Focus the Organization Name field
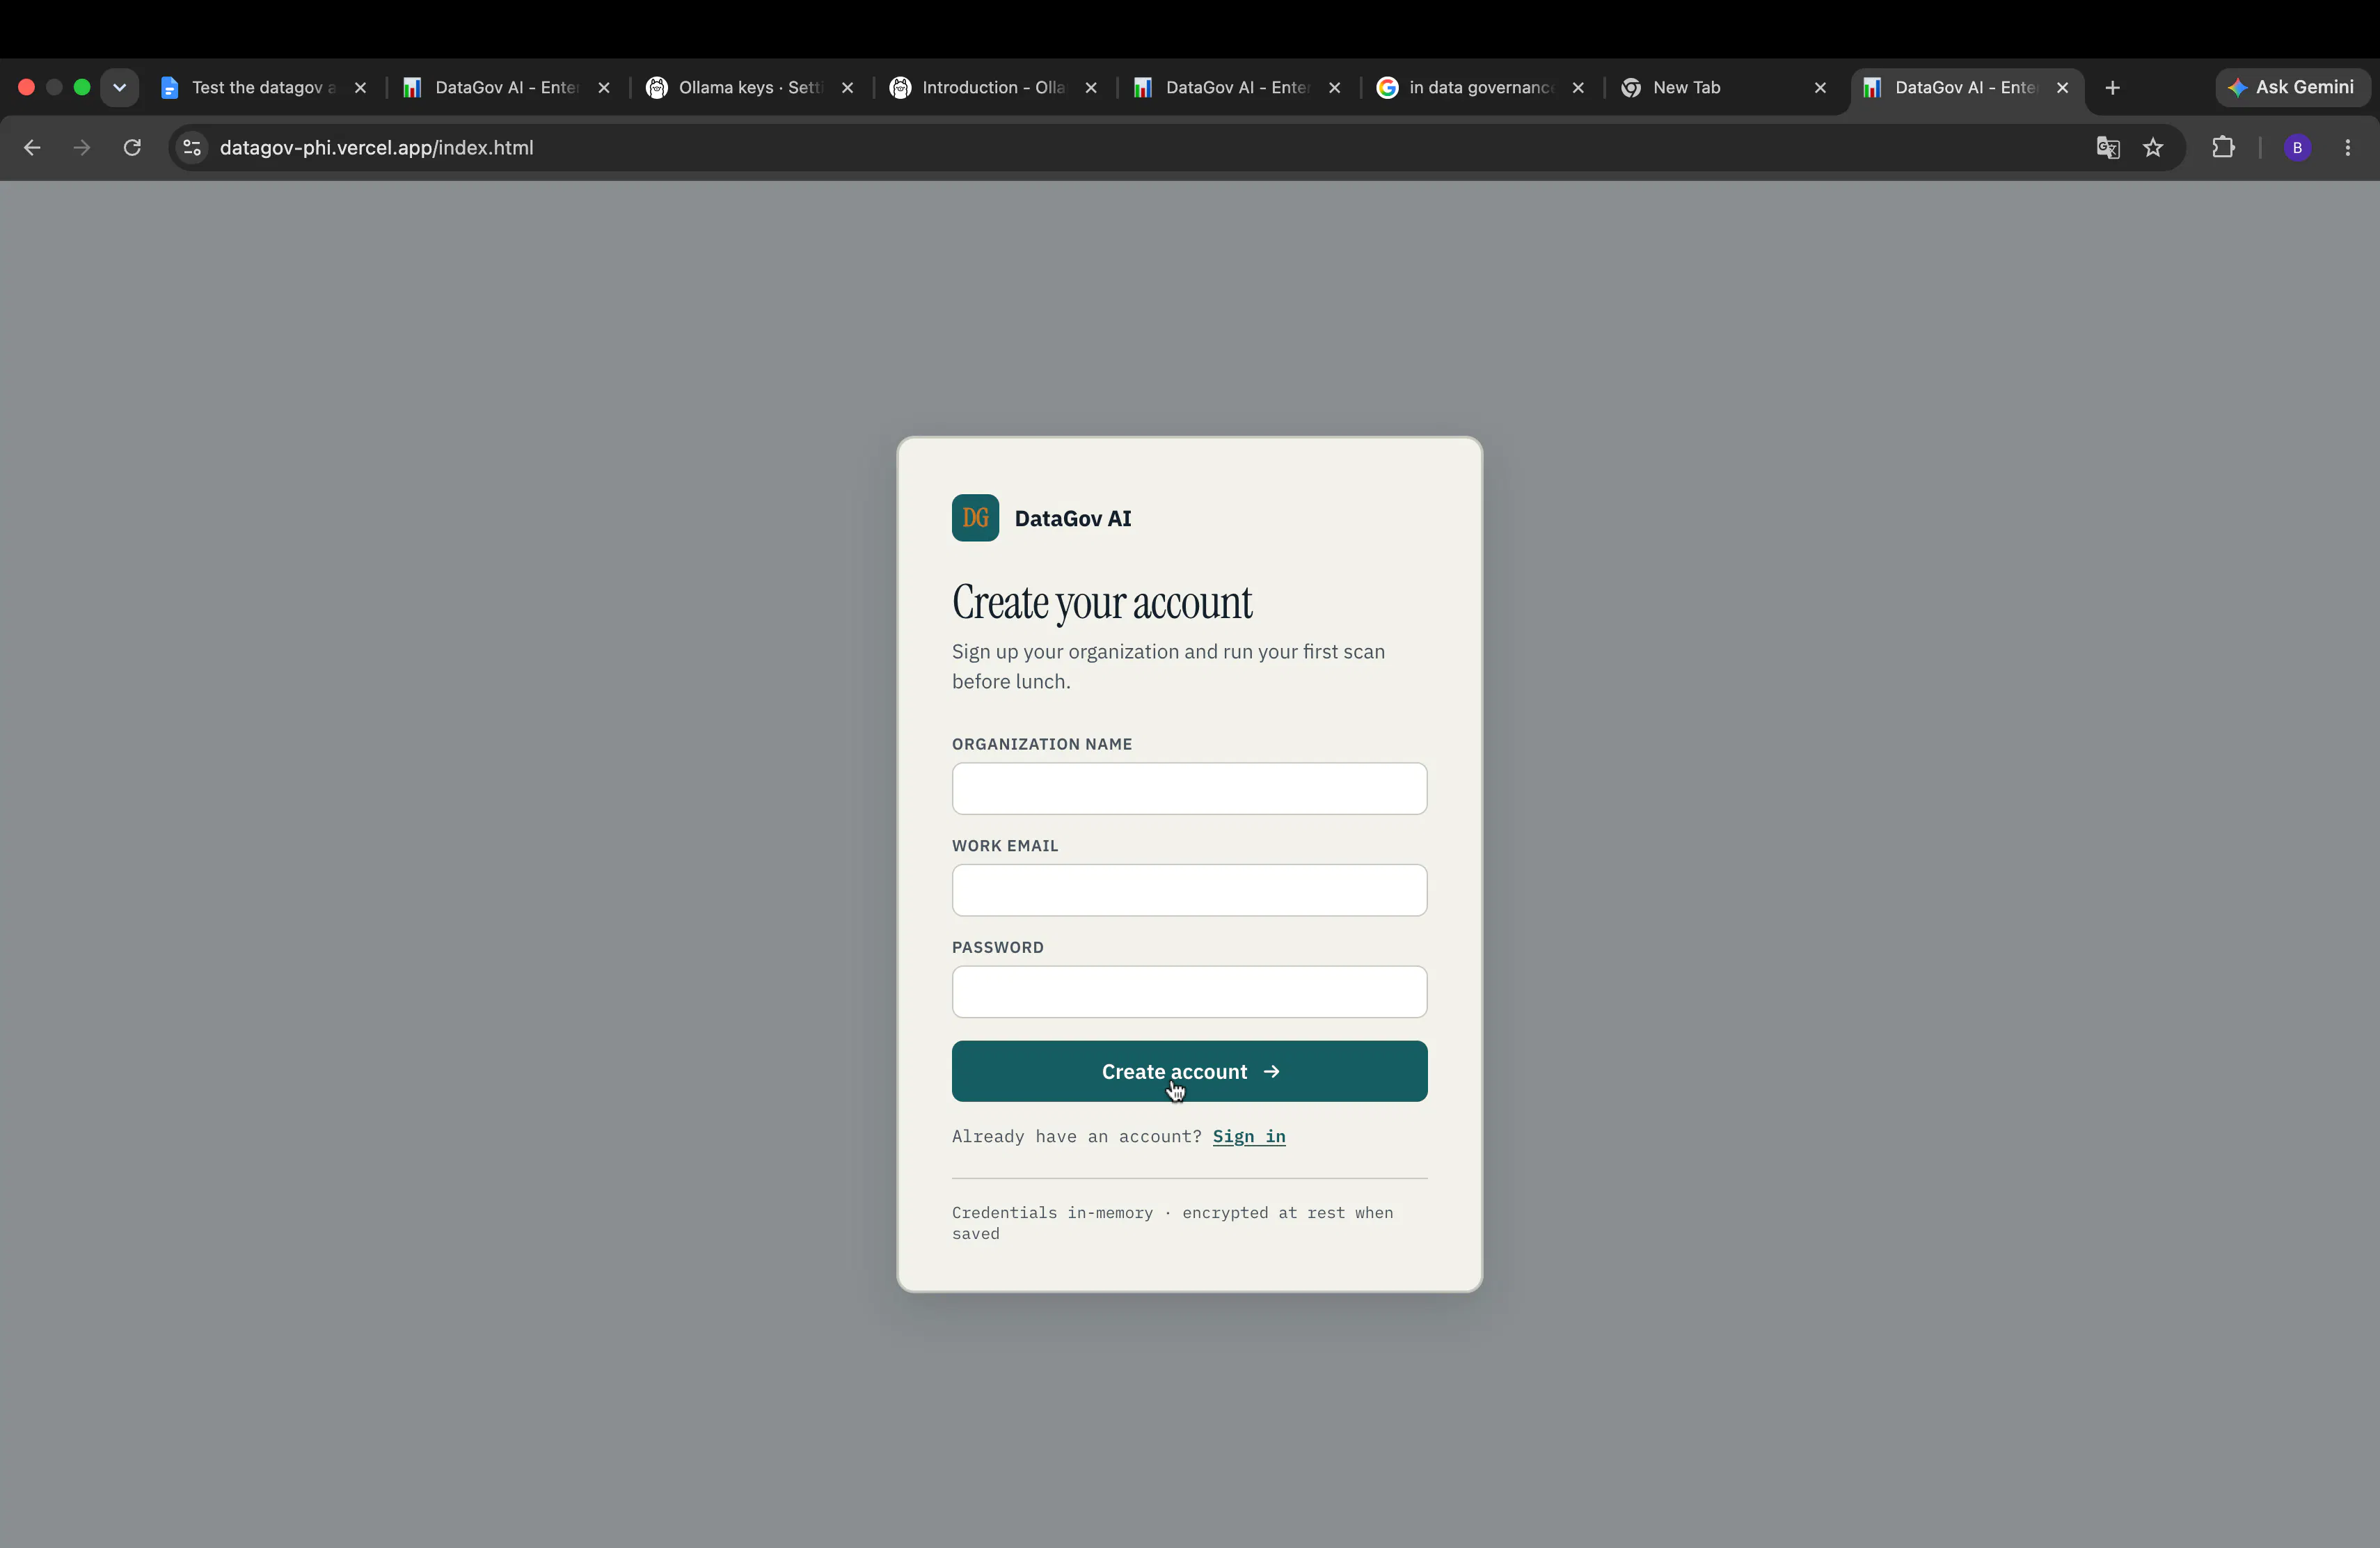 1189,788
